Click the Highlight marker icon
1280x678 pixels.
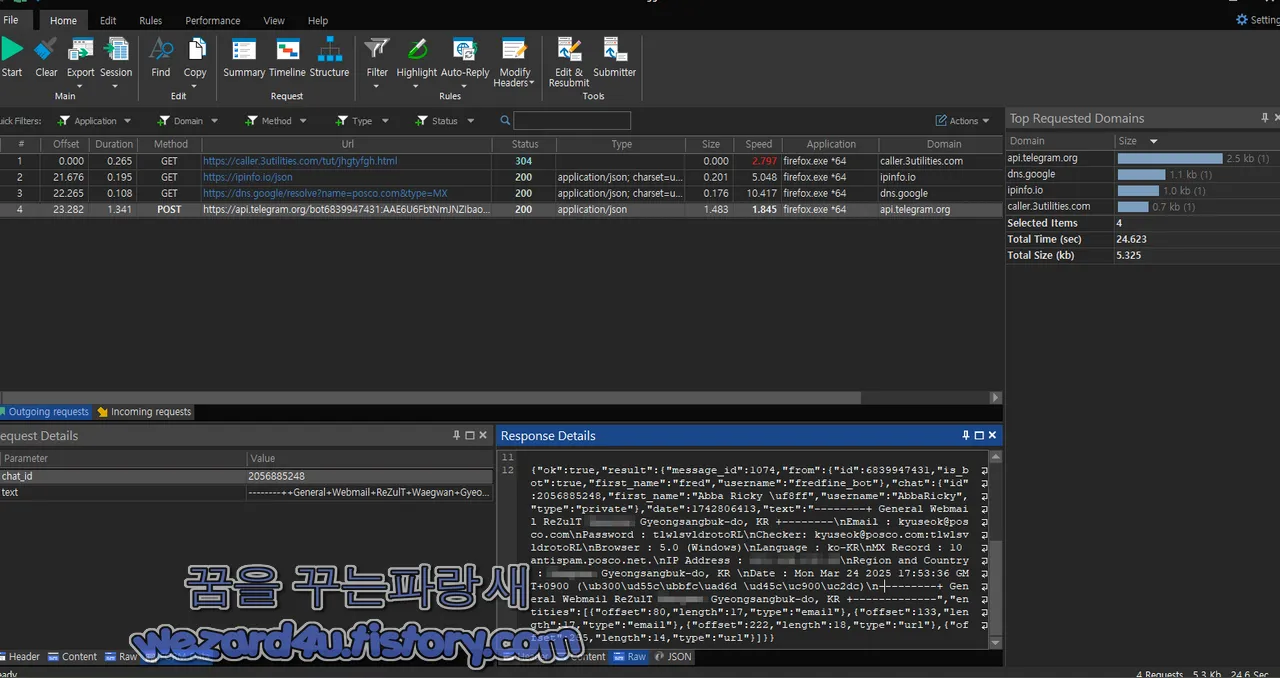417,49
